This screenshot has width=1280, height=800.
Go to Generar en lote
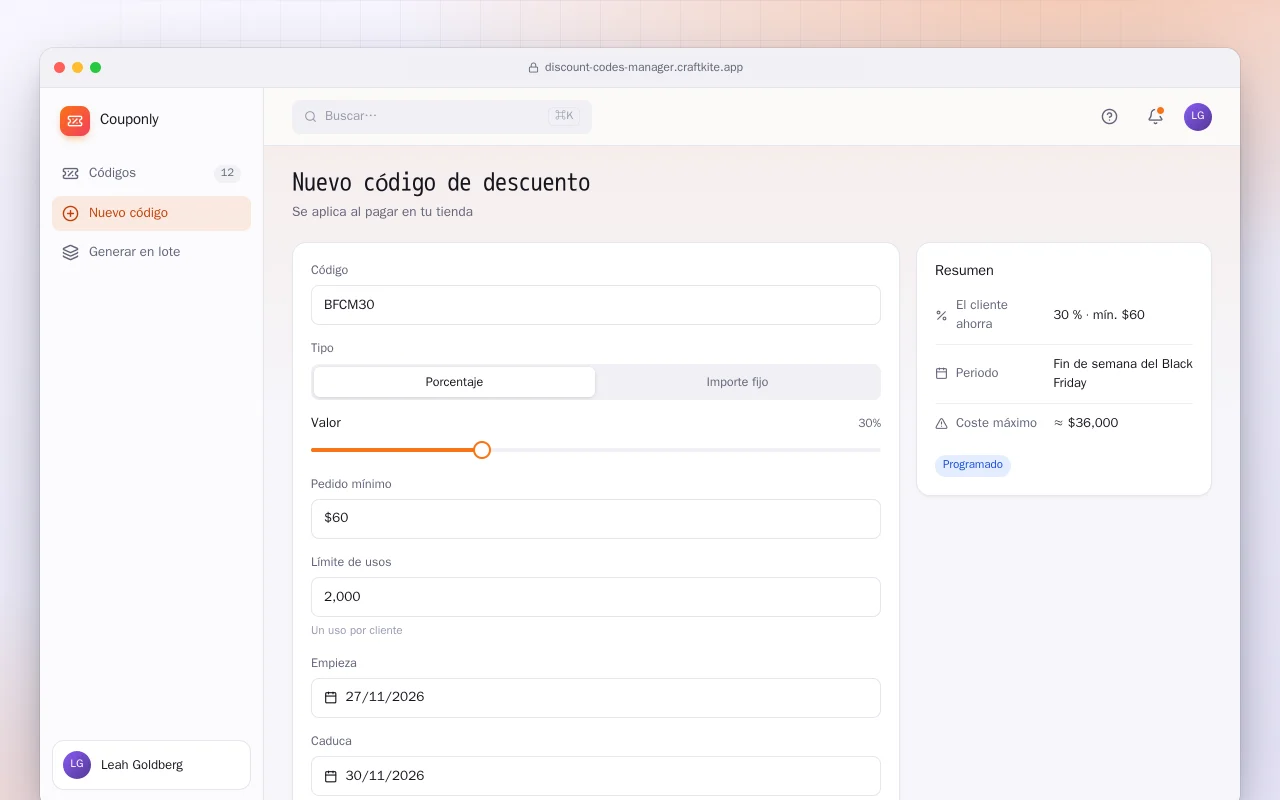tap(151, 252)
